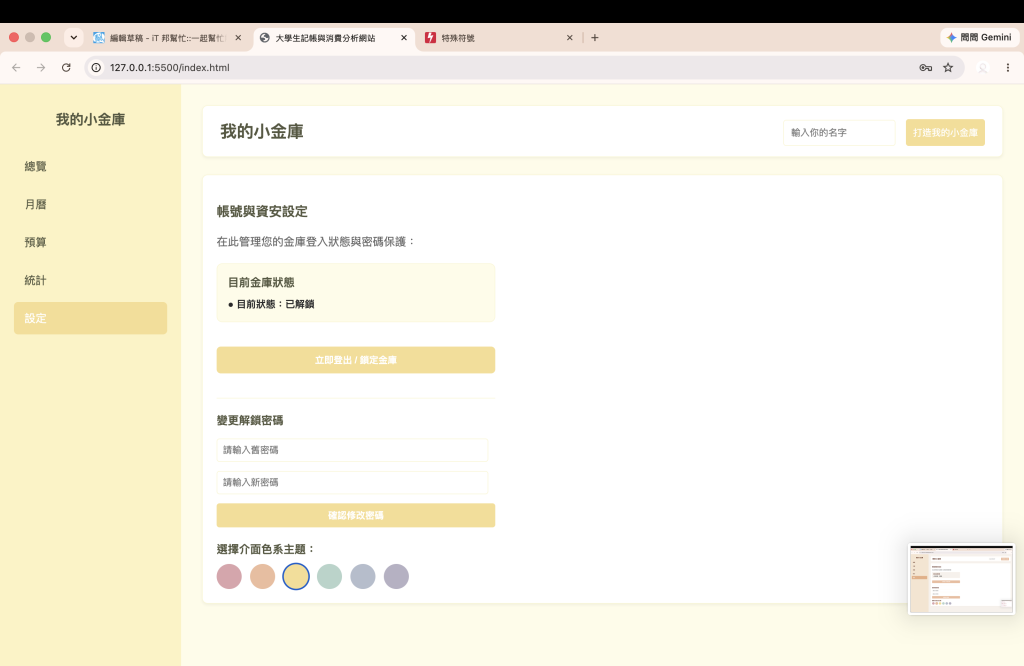The width and height of the screenshot is (1024, 666).
Task: Click 我的小金庫 sidebar title
Action: pyautogui.click(x=90, y=119)
